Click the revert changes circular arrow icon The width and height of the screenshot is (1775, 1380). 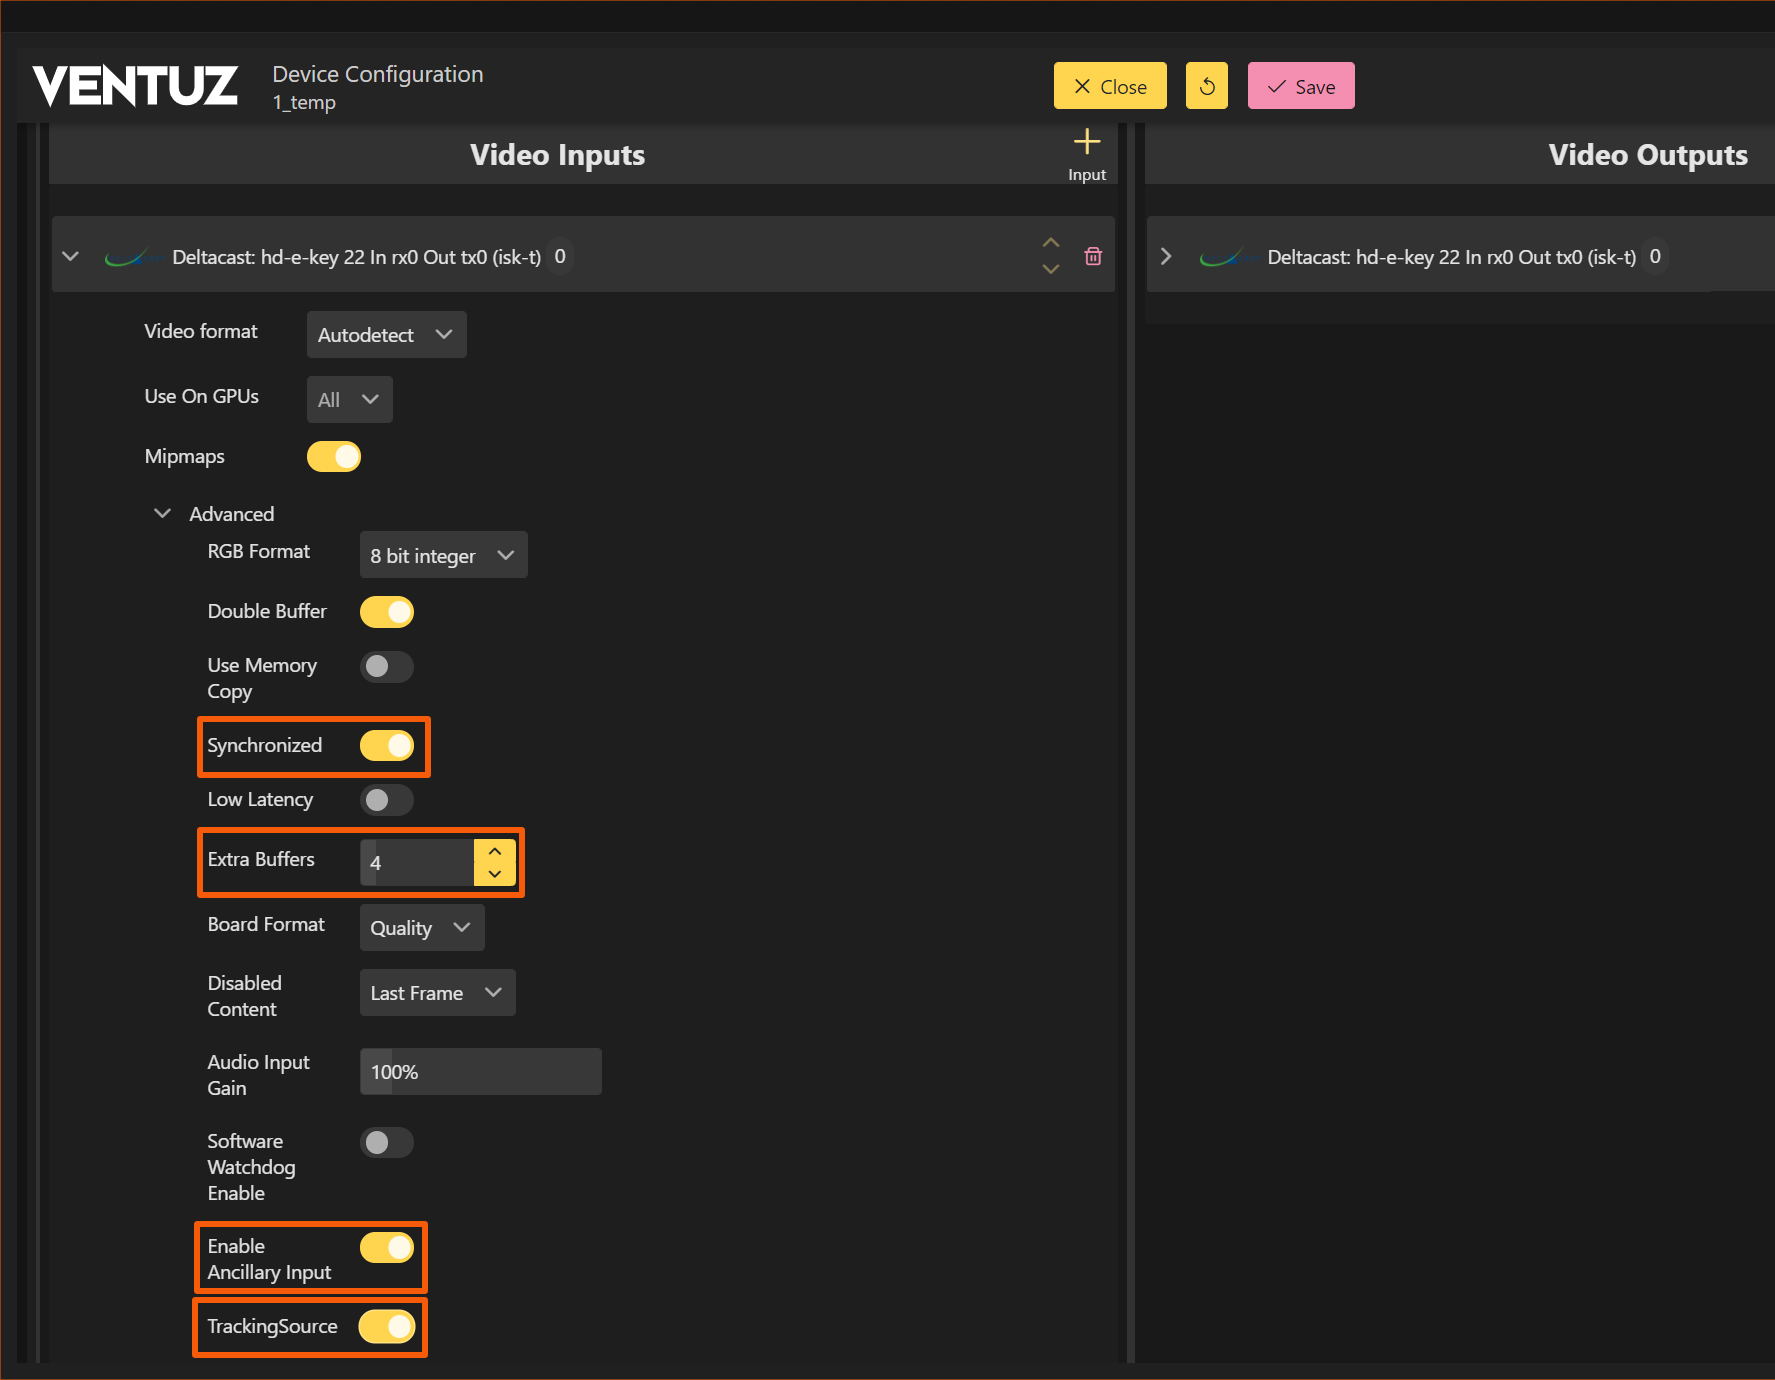point(1207,86)
